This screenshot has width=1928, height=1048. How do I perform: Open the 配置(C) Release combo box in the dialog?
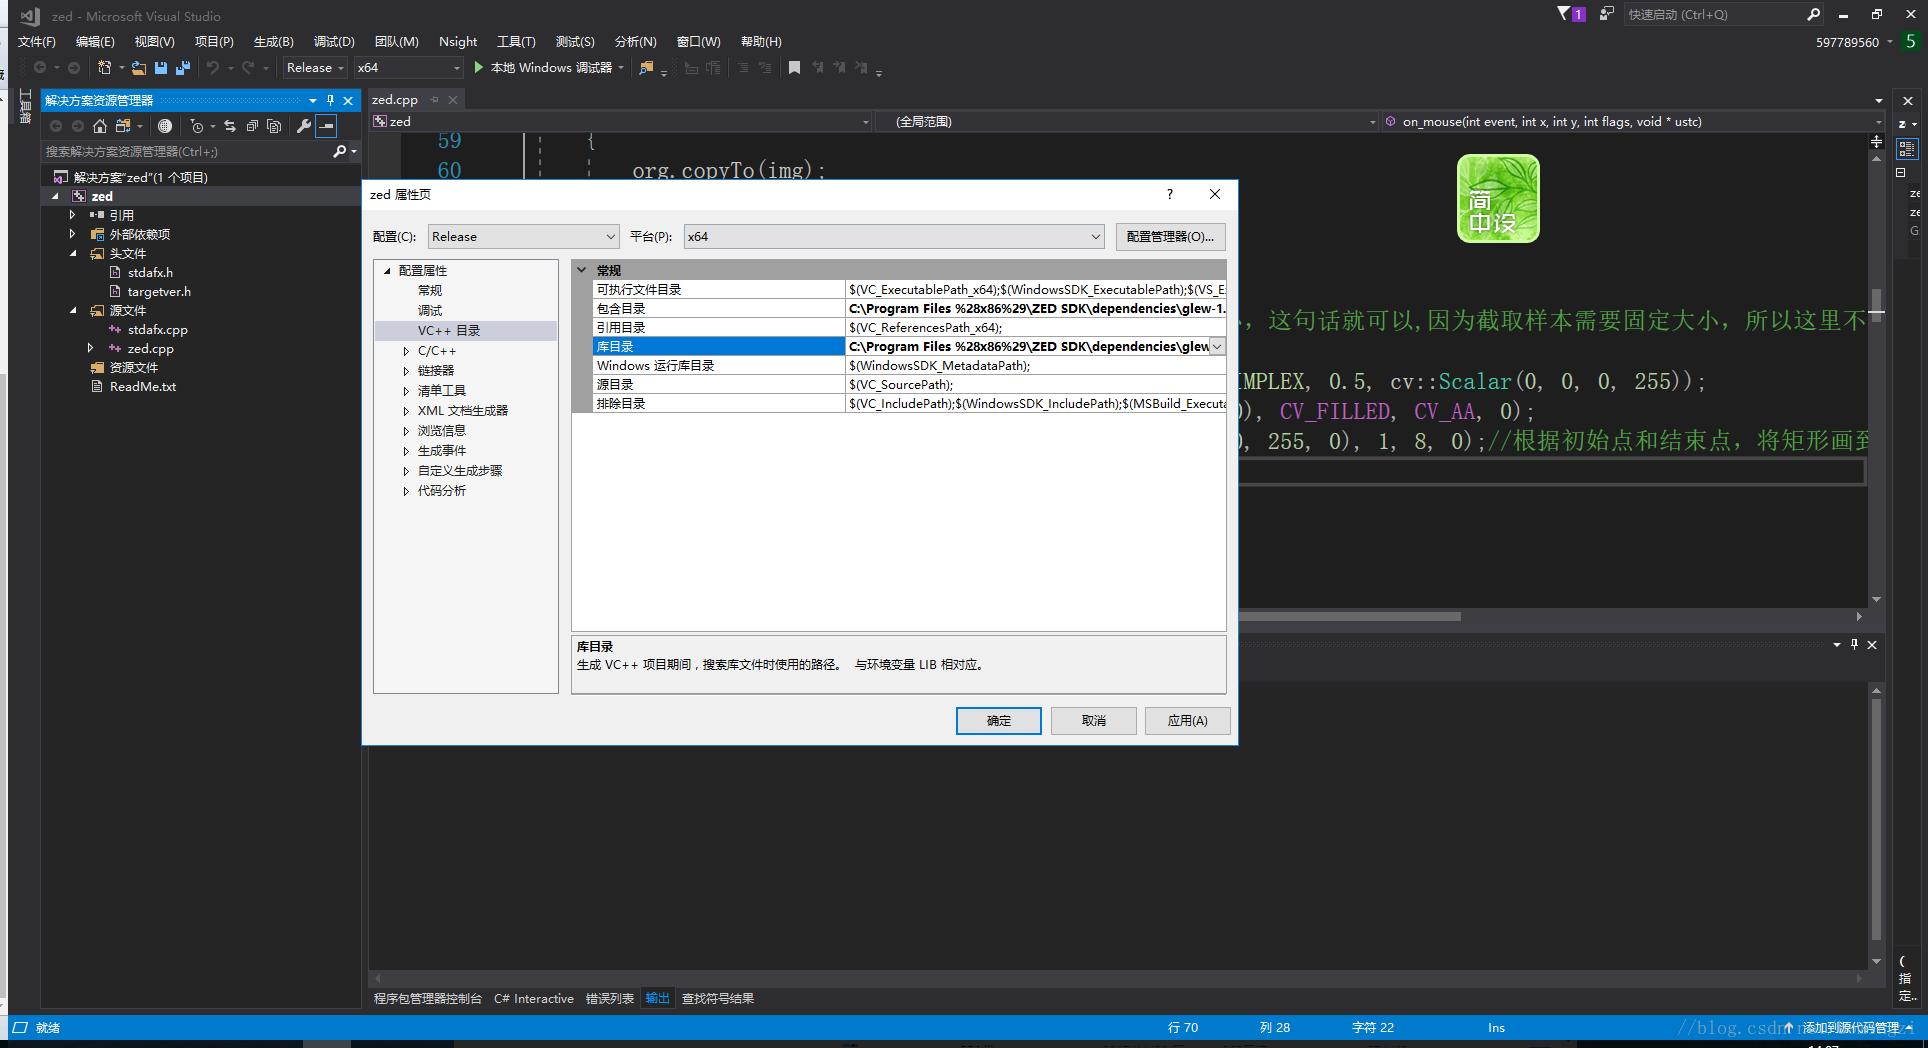click(x=523, y=237)
